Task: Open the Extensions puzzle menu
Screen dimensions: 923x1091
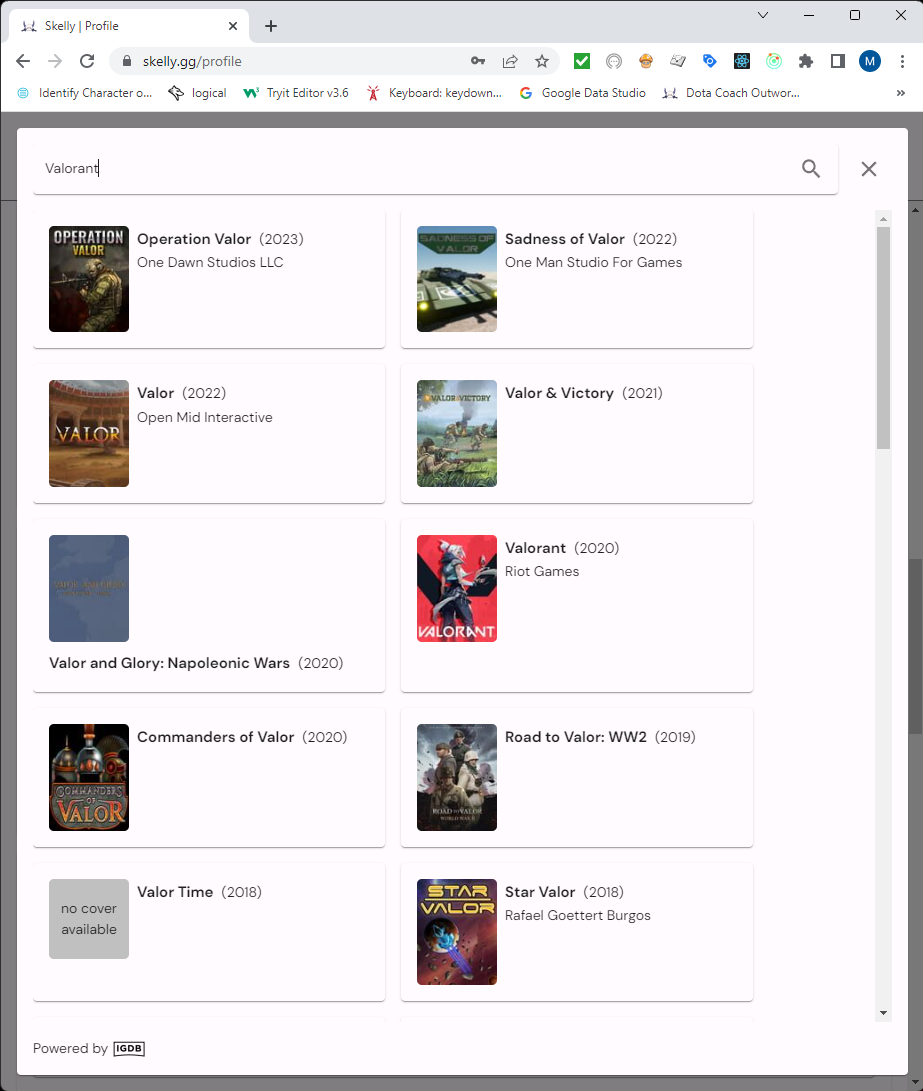Action: 805,61
